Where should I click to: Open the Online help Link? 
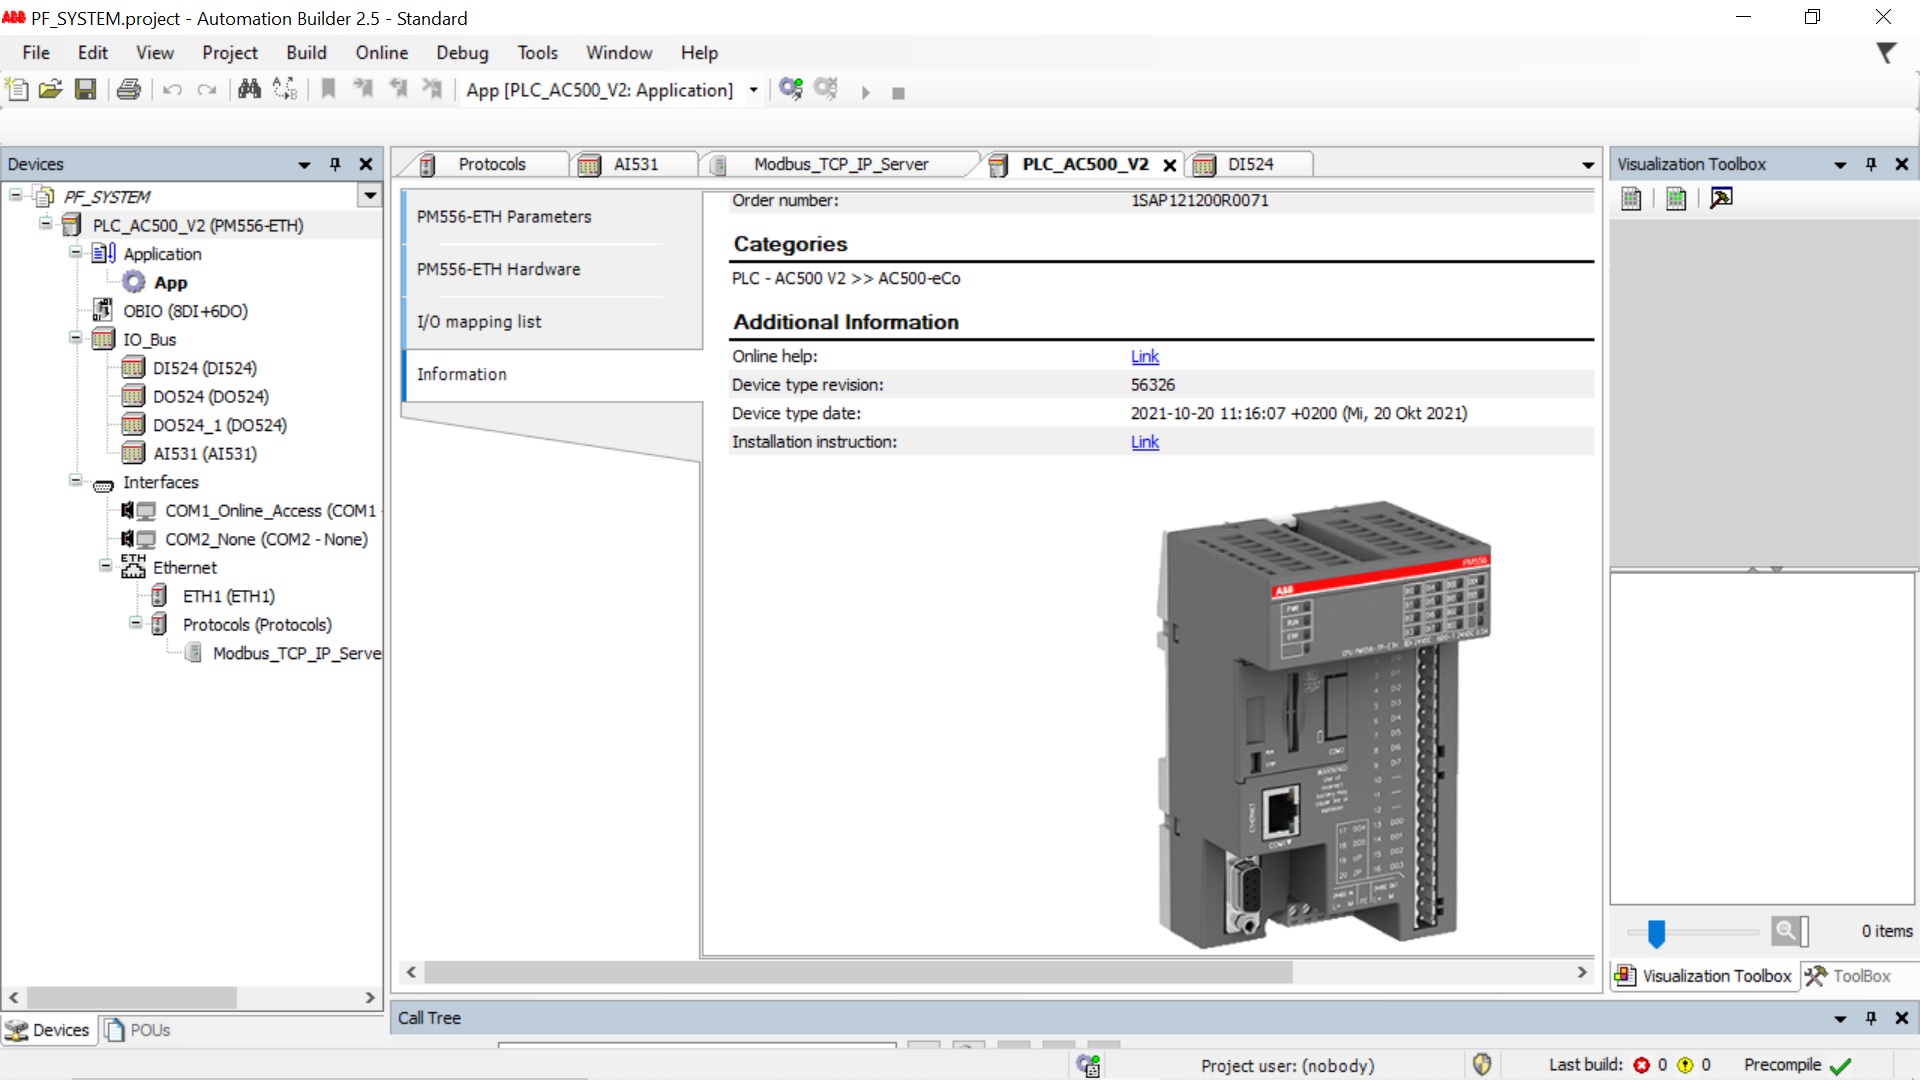coord(1144,356)
